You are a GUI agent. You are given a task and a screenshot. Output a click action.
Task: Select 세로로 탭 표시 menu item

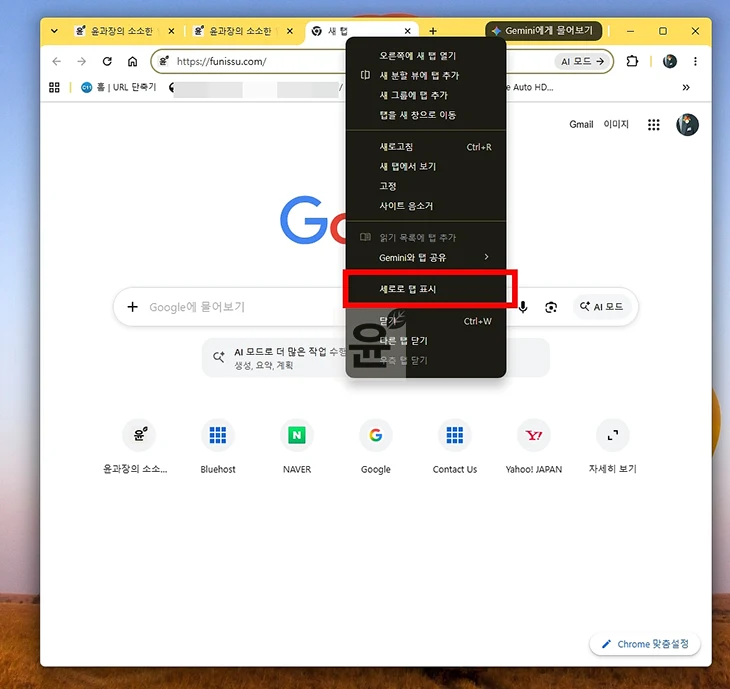(426, 289)
